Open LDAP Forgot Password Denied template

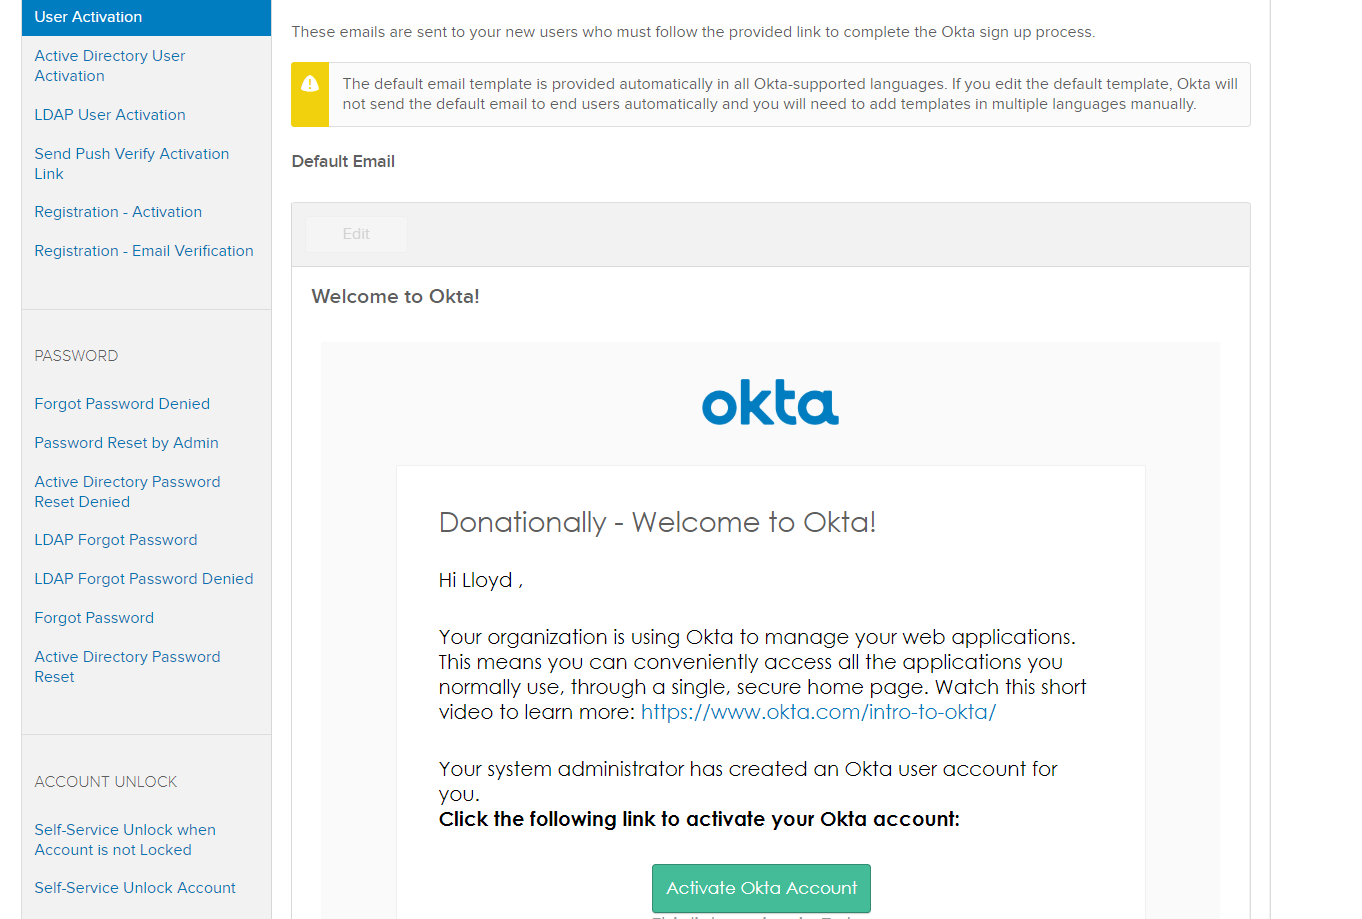(144, 579)
